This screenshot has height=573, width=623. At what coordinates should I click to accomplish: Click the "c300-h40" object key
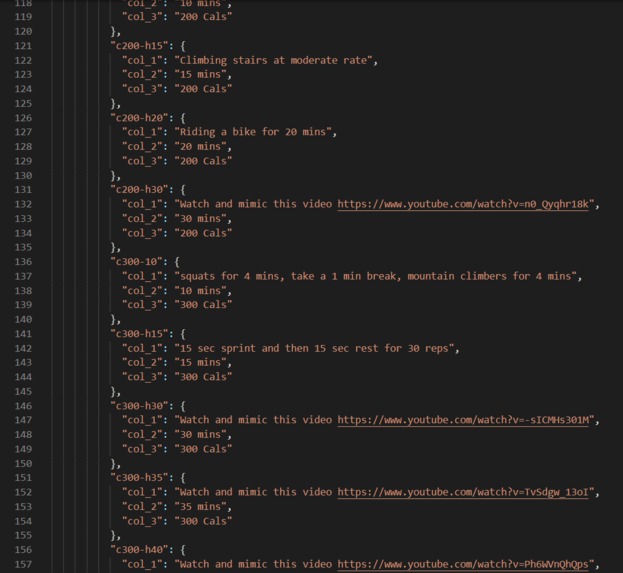coord(139,550)
